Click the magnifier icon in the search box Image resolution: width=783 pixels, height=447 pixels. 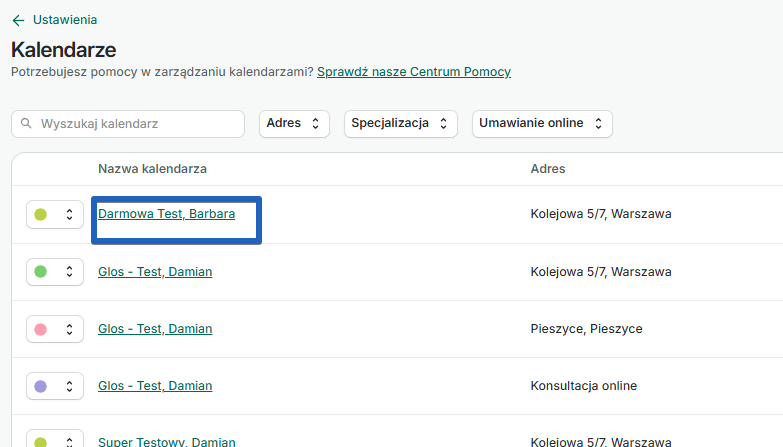(x=26, y=124)
